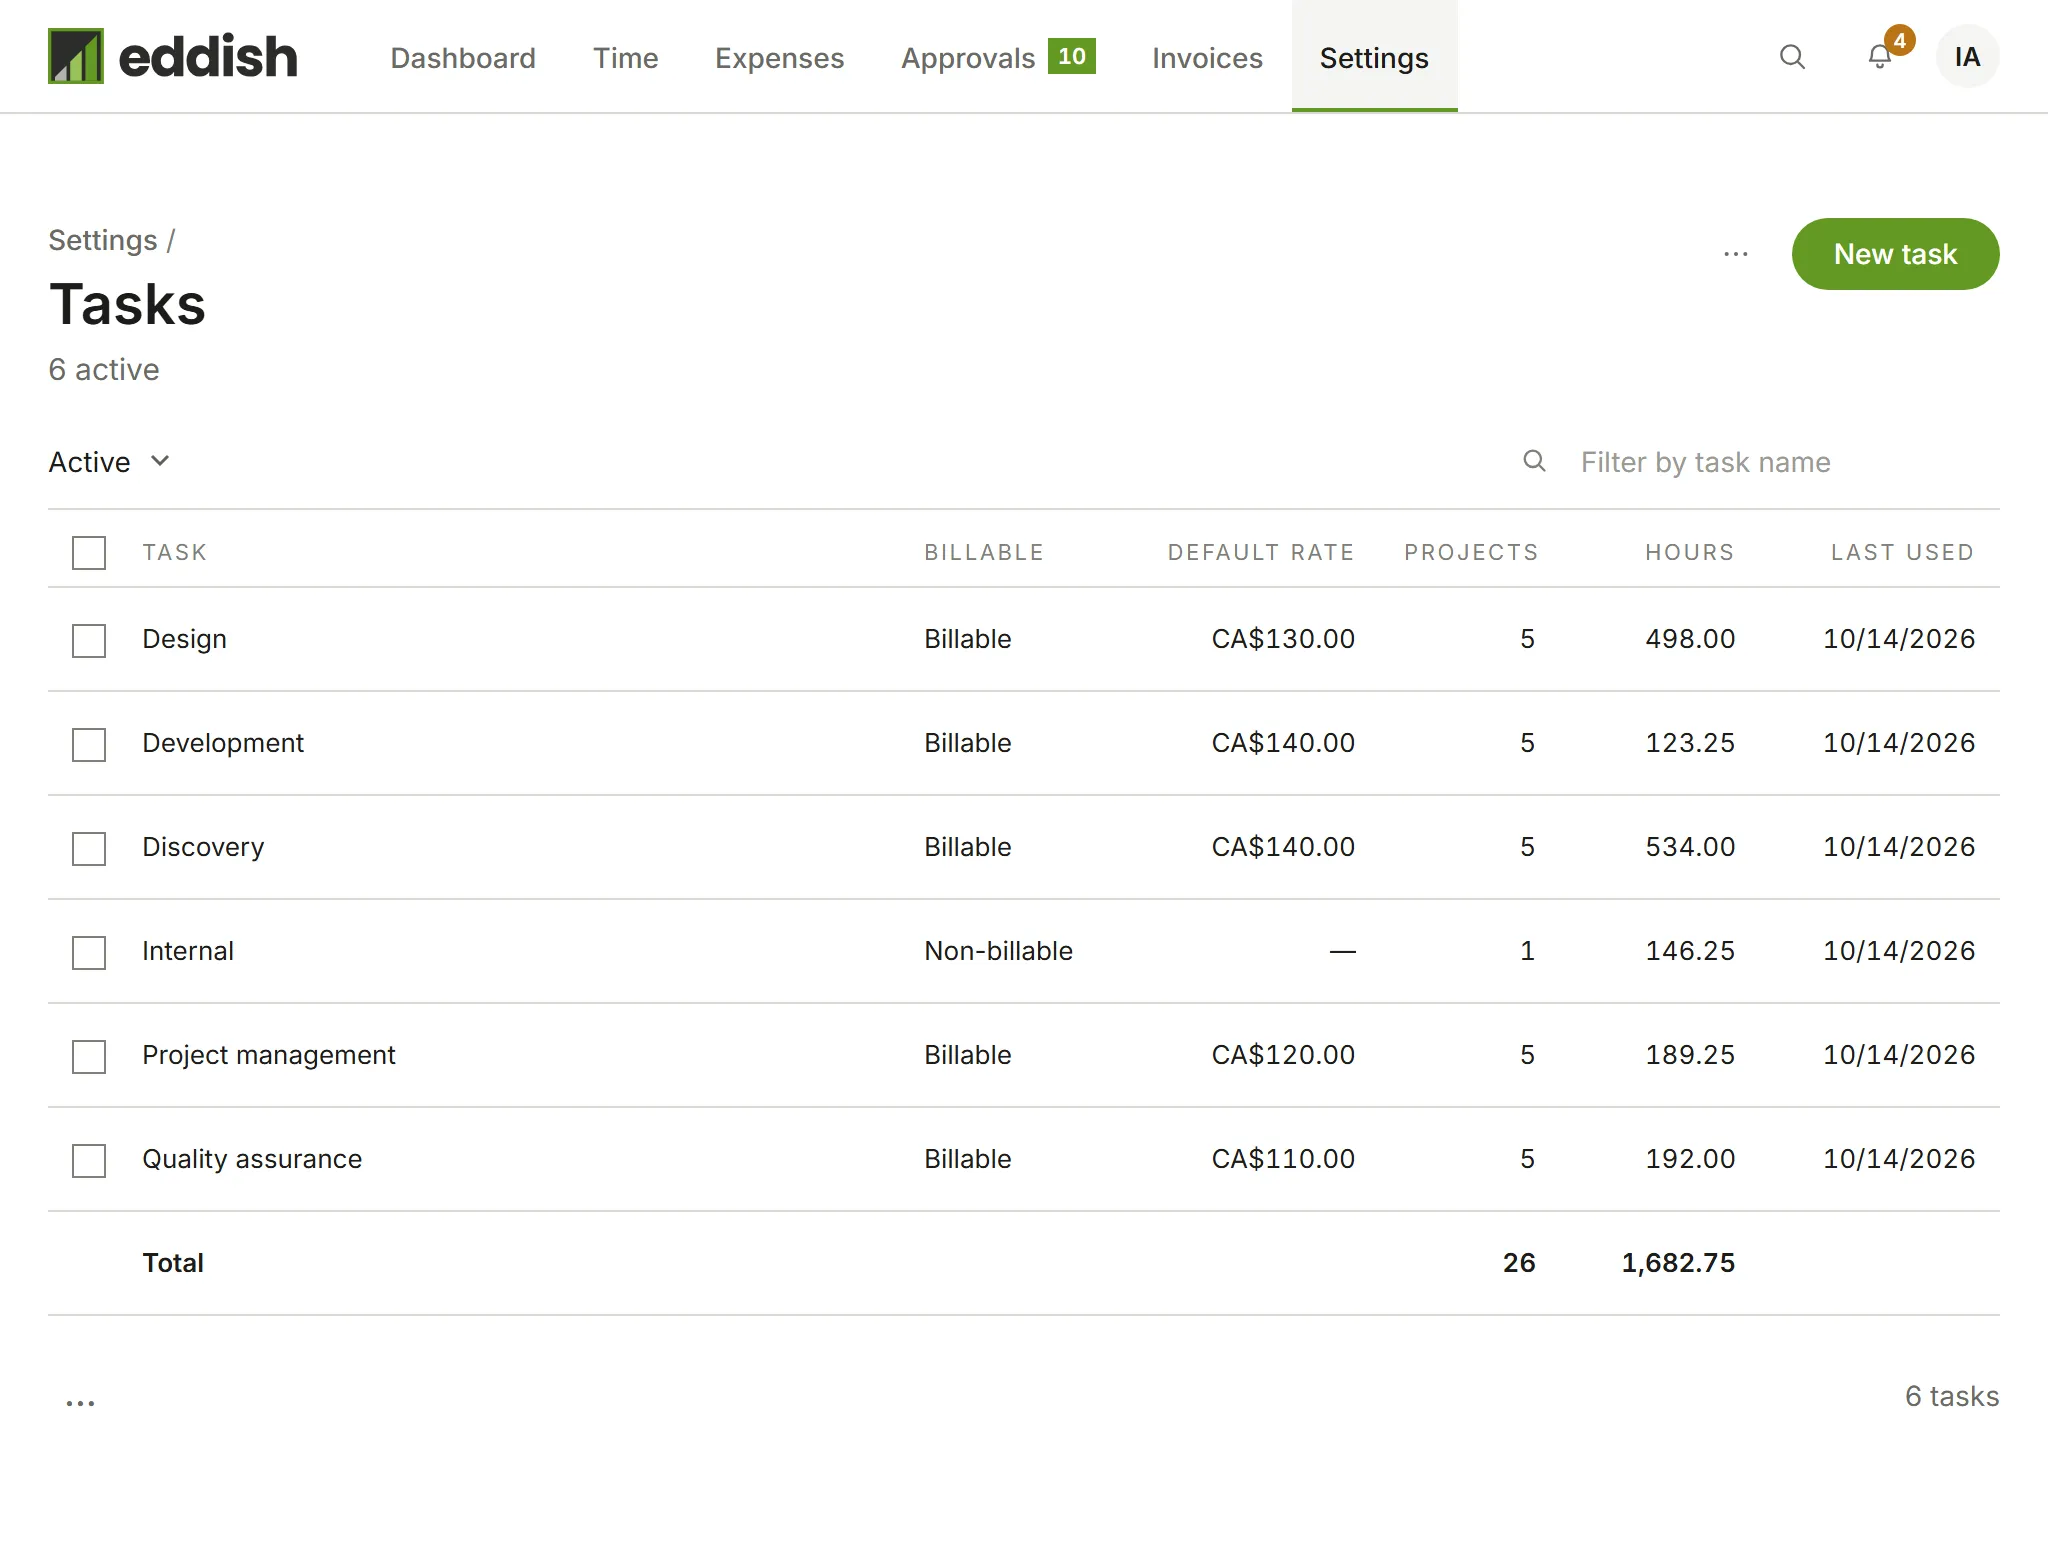Click the 534.00 hours for Discovery
This screenshot has width=2048, height=1544.
coord(1690,847)
